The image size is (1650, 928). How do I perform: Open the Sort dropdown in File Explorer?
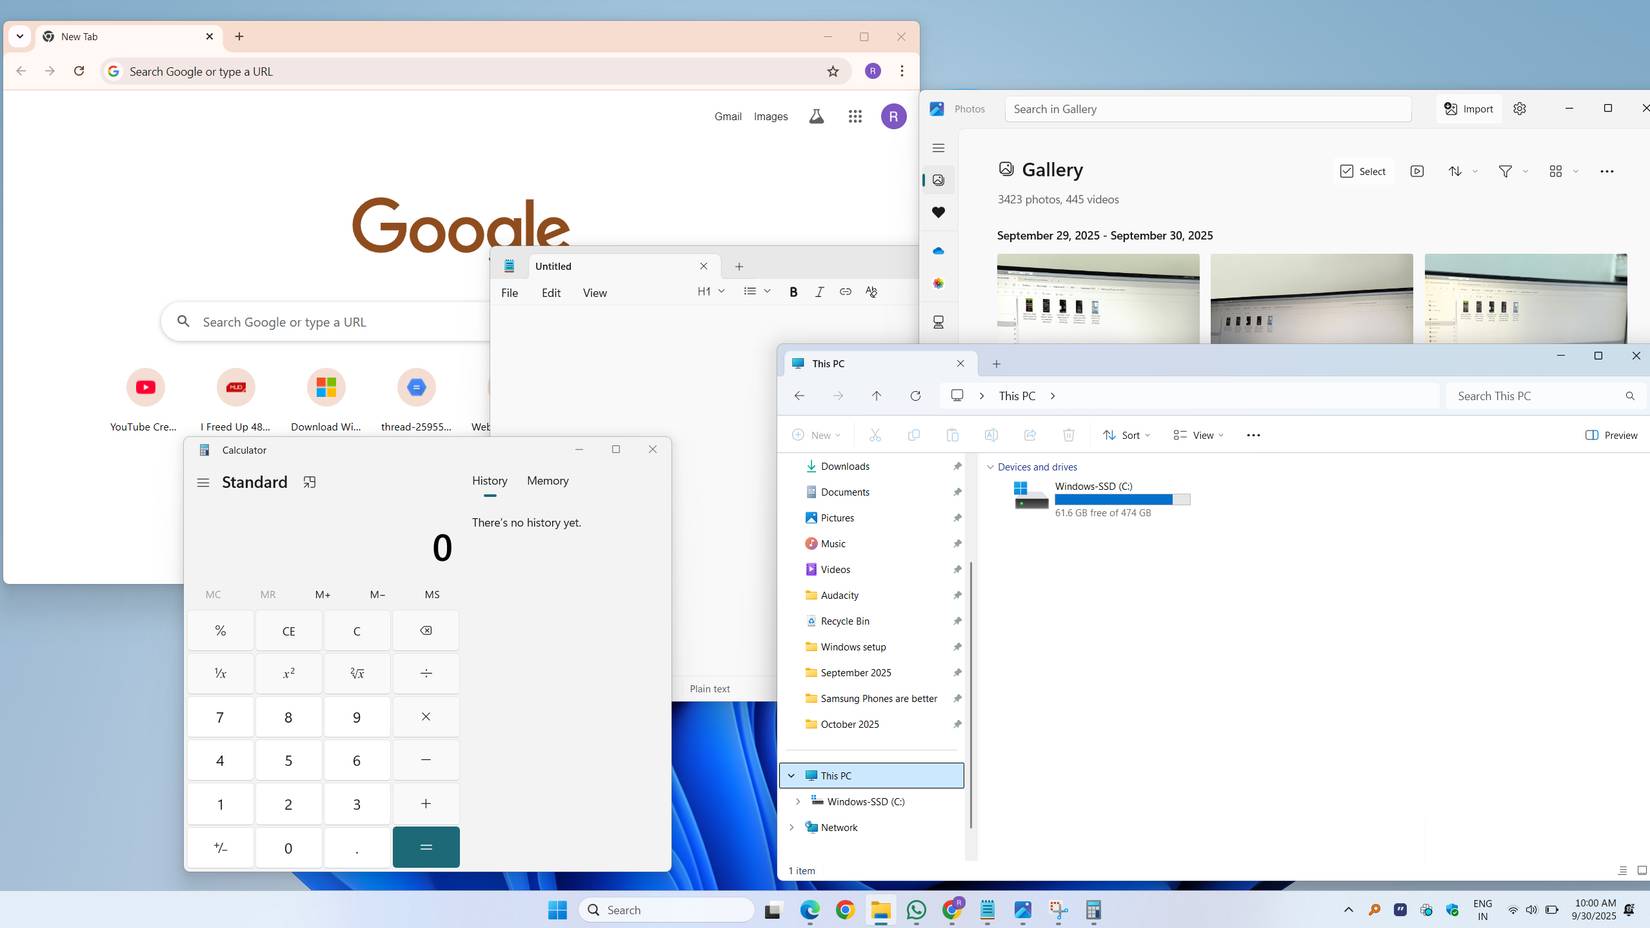coord(1126,435)
